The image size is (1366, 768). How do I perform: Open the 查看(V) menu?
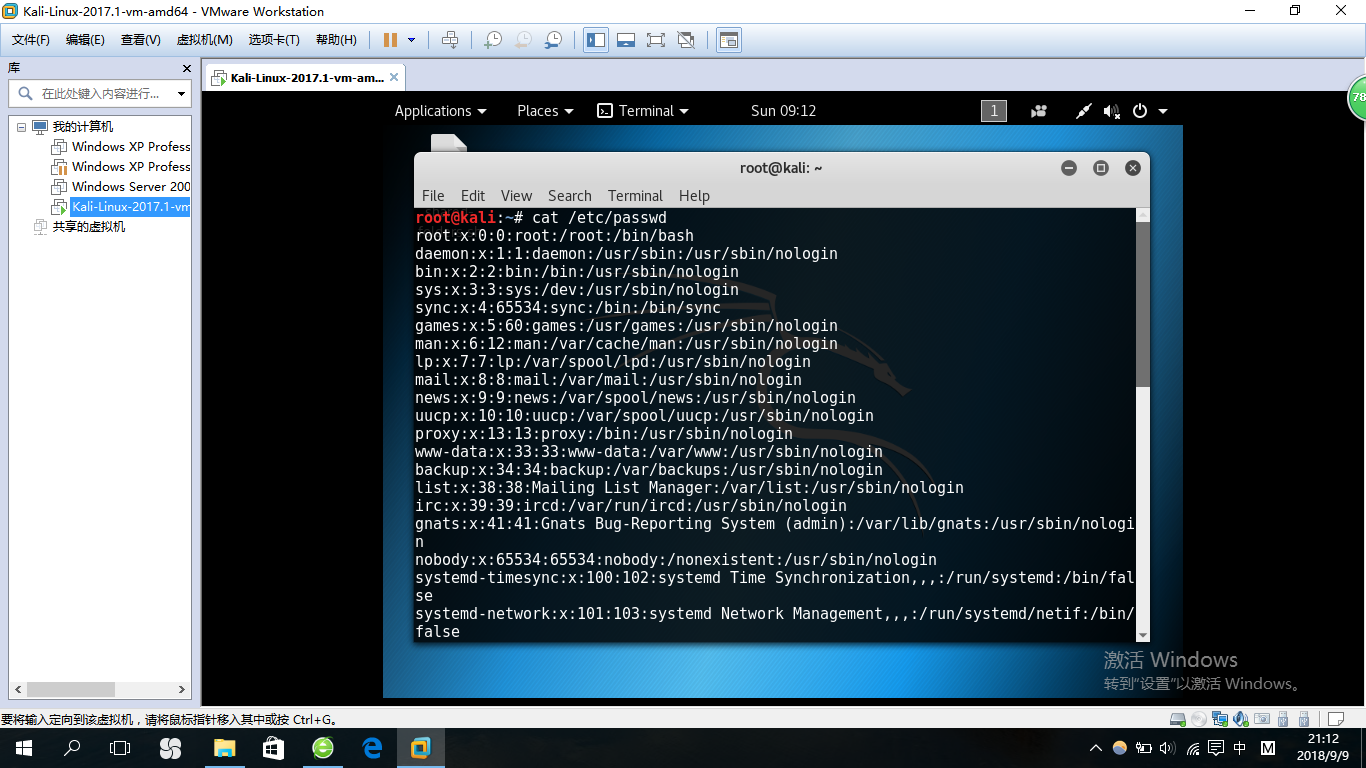coord(140,40)
